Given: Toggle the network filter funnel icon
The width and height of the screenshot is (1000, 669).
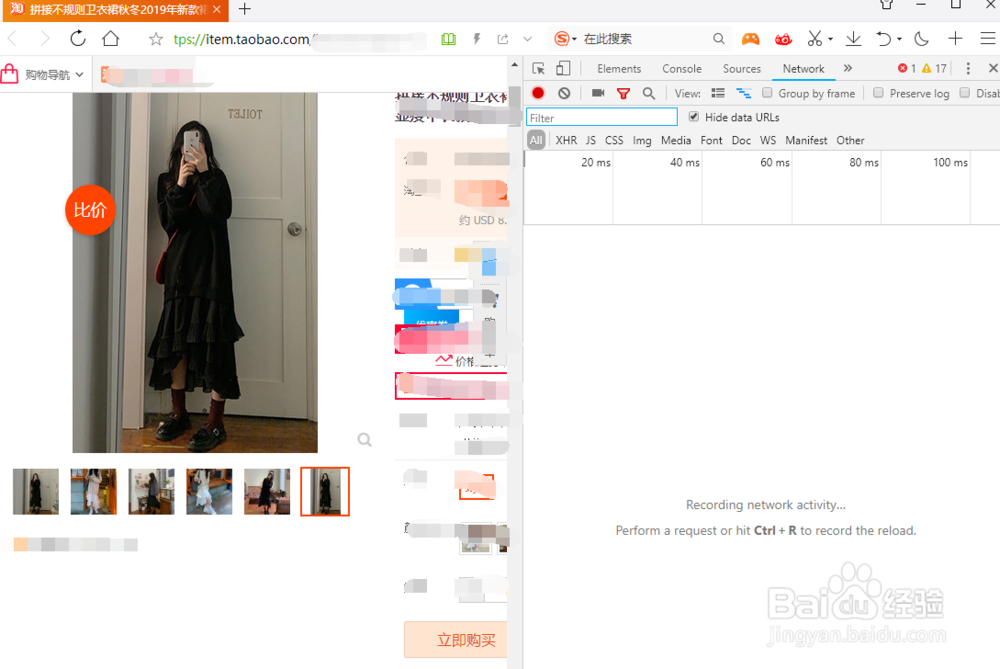Looking at the screenshot, I should coord(623,94).
